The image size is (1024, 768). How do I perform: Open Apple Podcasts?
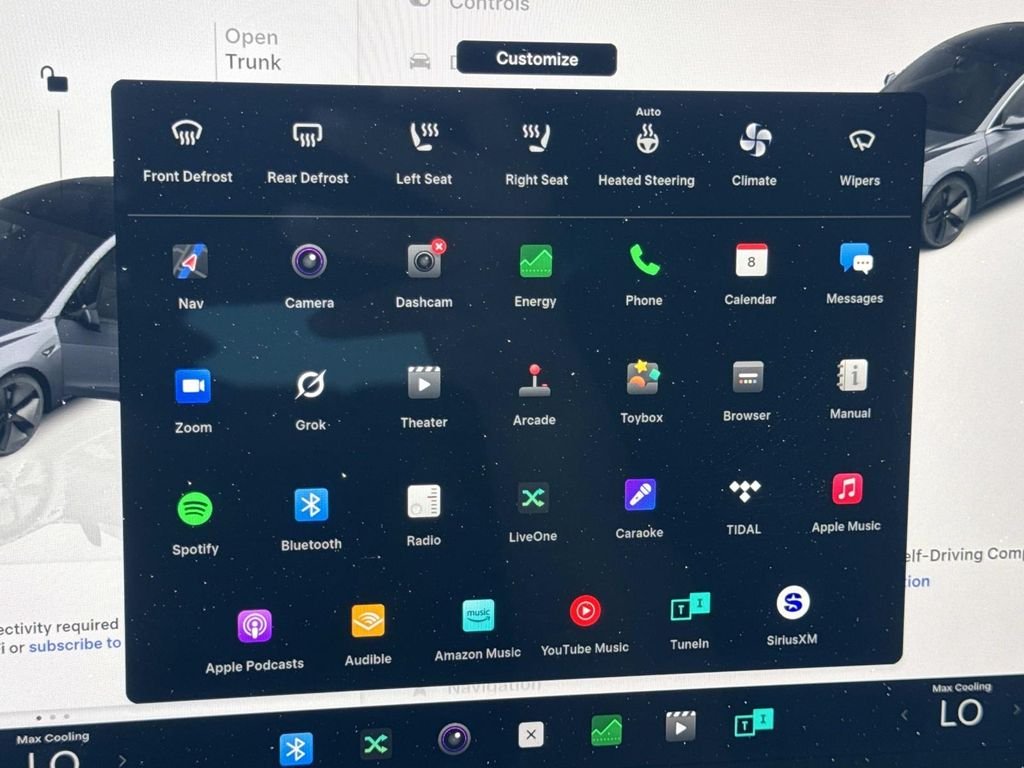[255, 641]
